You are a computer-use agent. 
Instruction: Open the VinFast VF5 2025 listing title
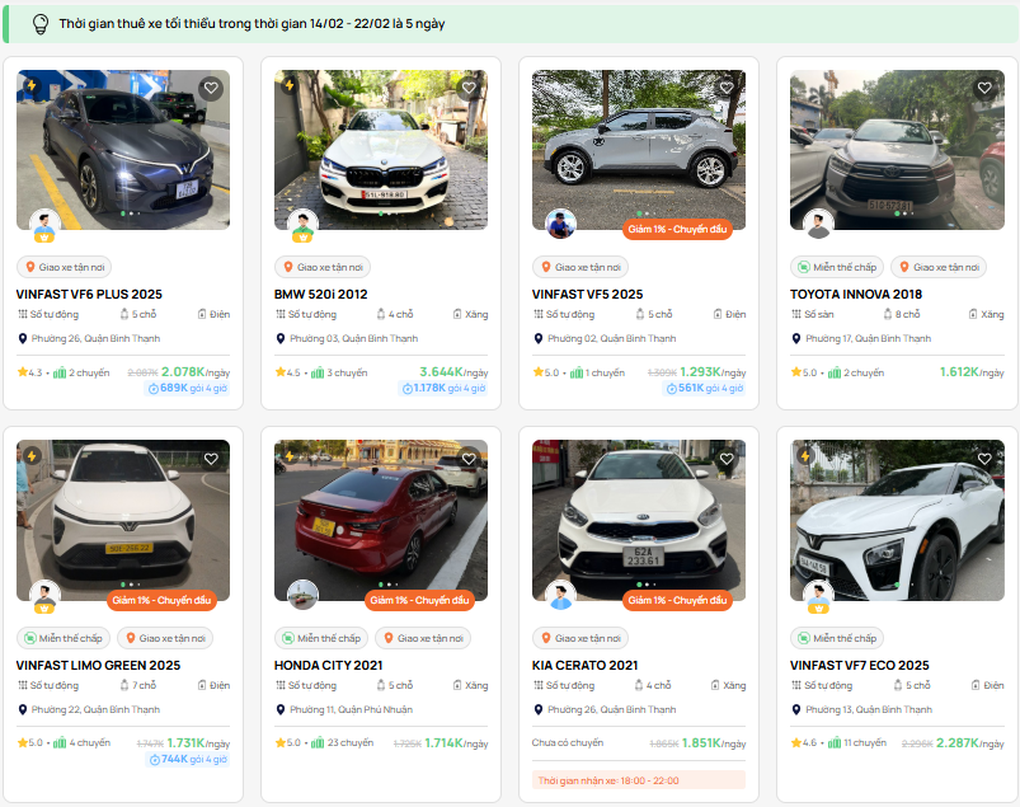587,294
